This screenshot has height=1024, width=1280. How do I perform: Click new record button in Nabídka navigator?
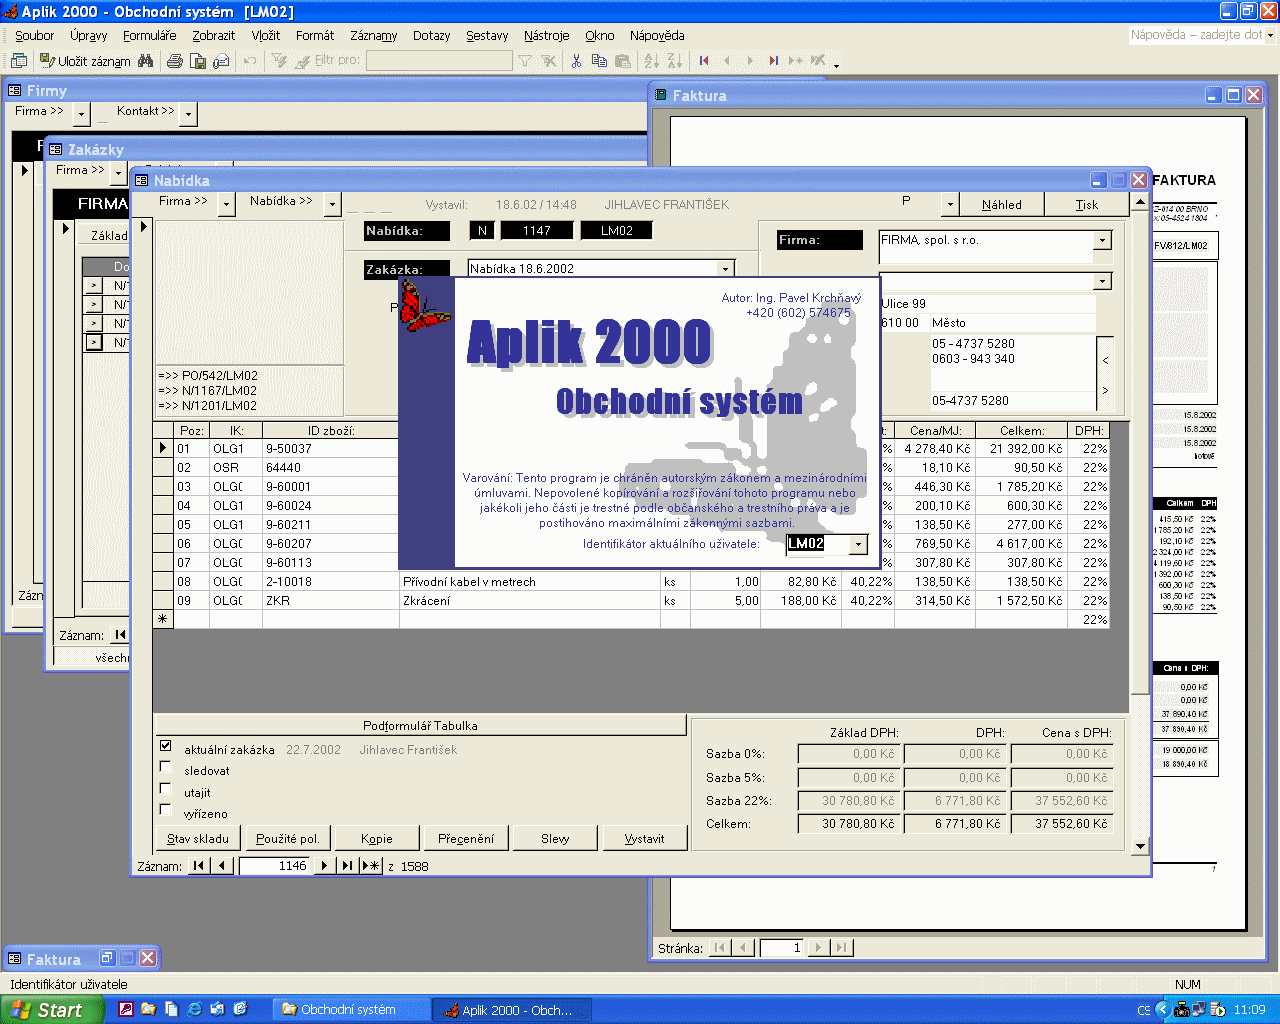coord(370,866)
